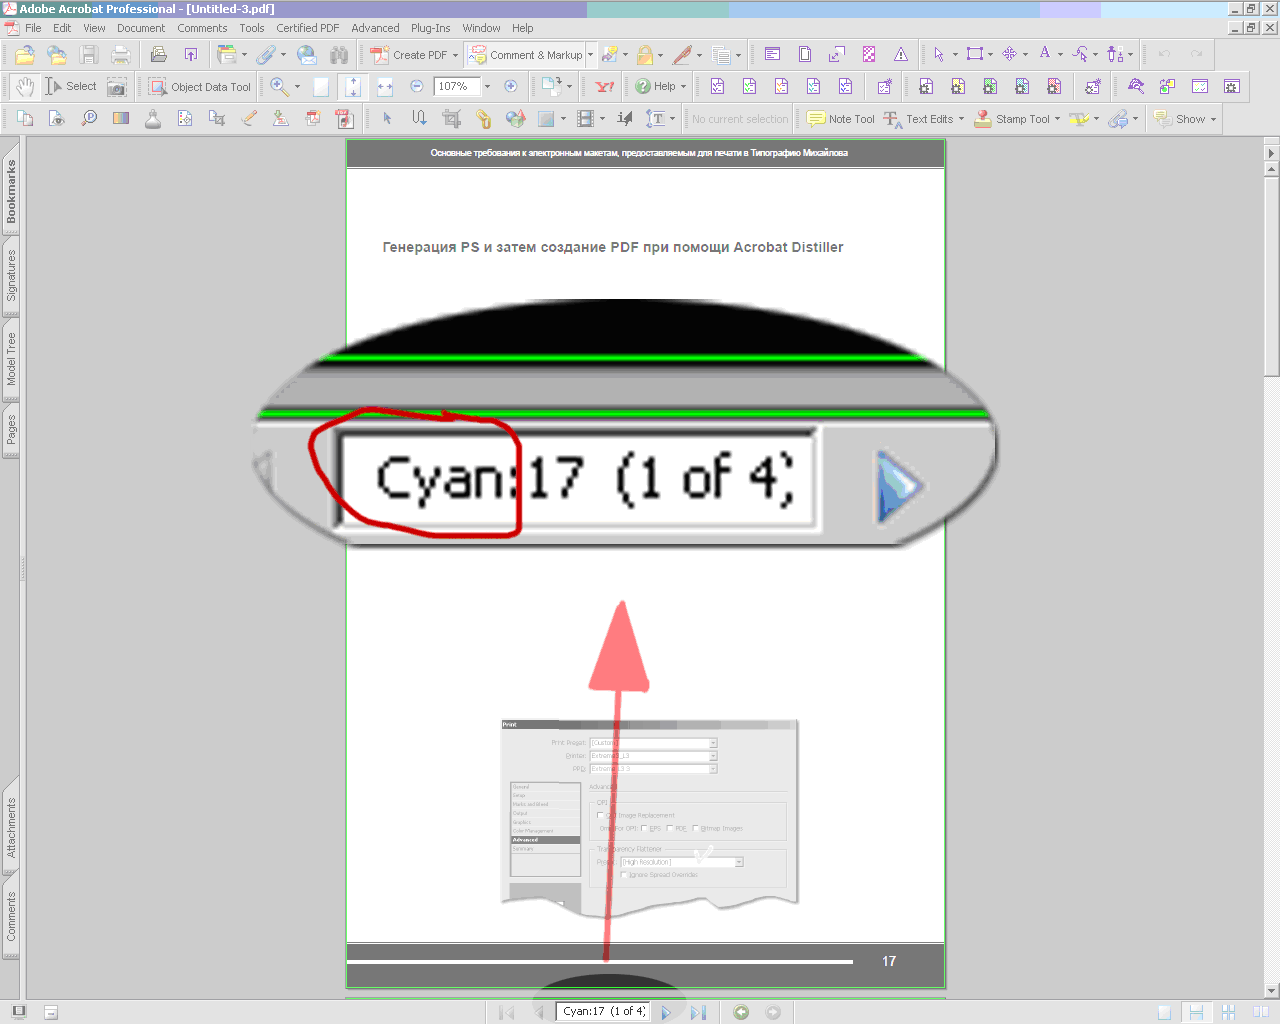Toggle Facing pages layout in status bar
Viewport: 1280px width, 1024px height.
(x=1260, y=1012)
